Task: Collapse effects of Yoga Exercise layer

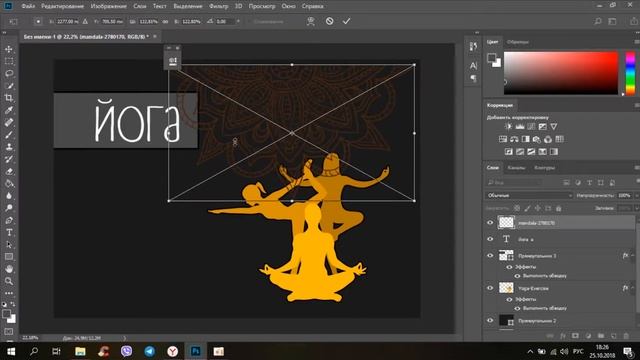Action: (633, 288)
